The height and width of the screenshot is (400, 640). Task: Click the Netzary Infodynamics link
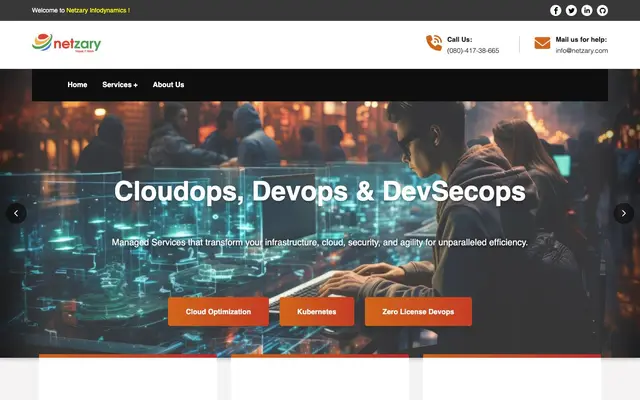98,11
